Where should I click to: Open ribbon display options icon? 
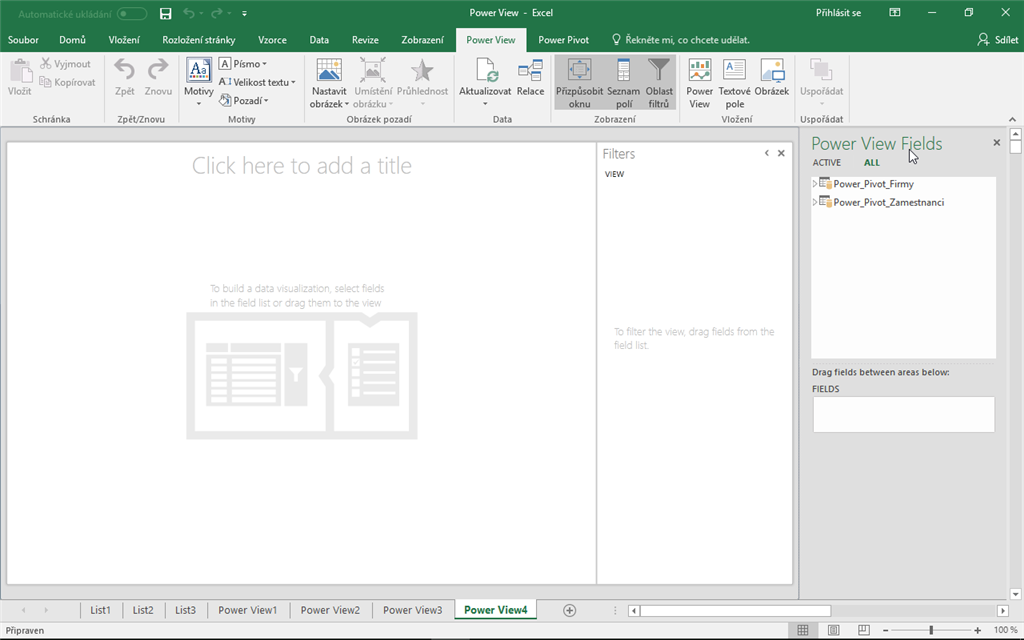pyautogui.click(x=895, y=12)
